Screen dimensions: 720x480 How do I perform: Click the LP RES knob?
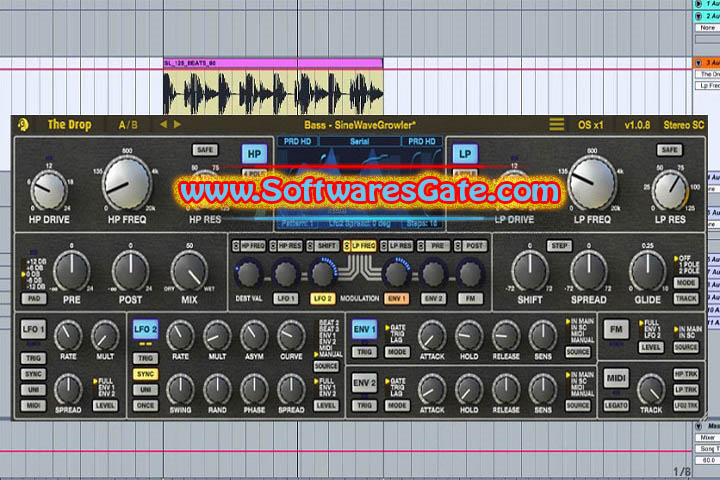point(669,190)
